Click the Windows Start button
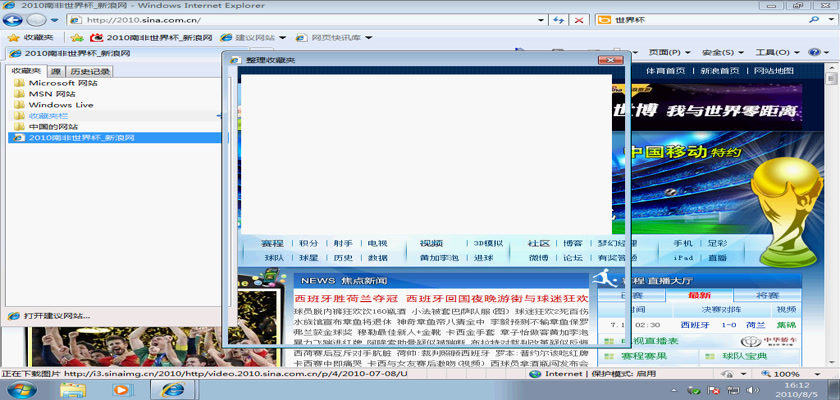 tap(20, 389)
